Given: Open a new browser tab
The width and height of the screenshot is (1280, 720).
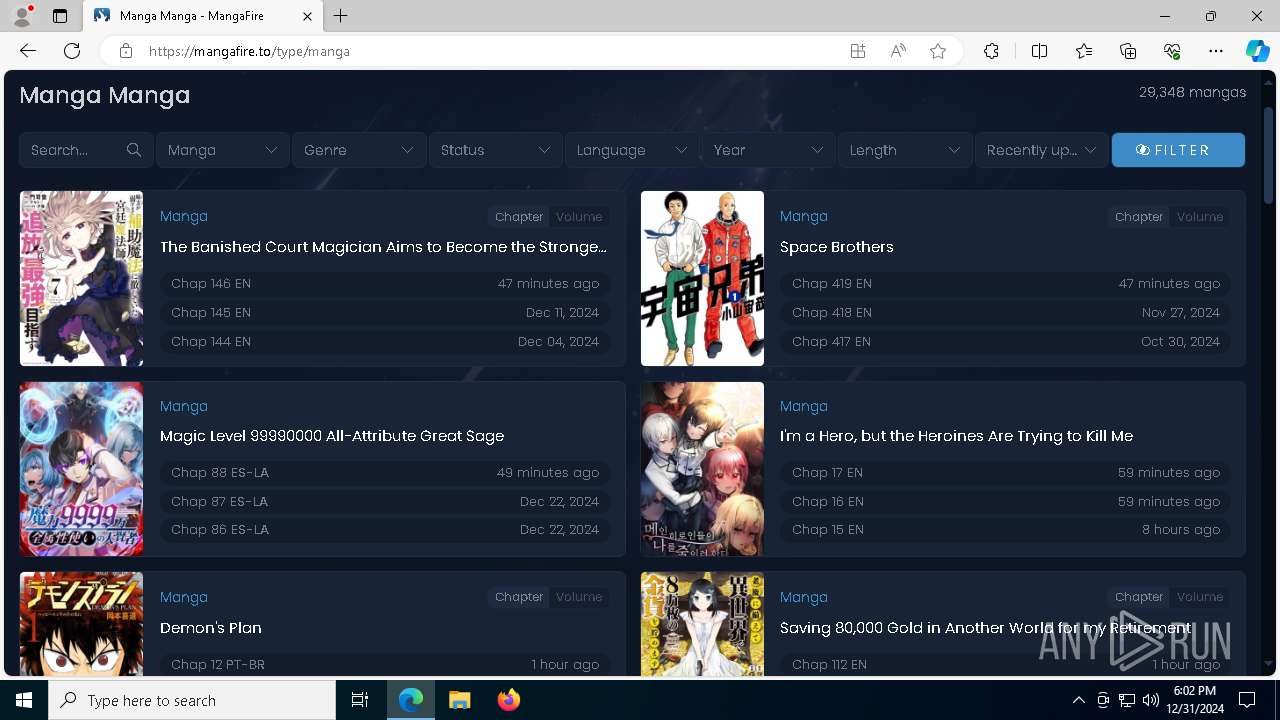Looking at the screenshot, I should [x=341, y=16].
